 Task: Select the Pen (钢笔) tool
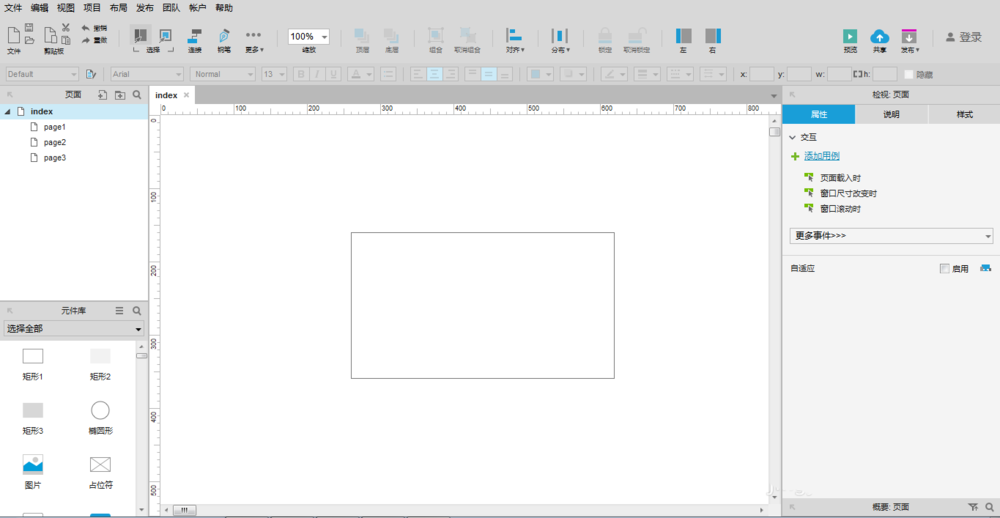click(x=223, y=35)
